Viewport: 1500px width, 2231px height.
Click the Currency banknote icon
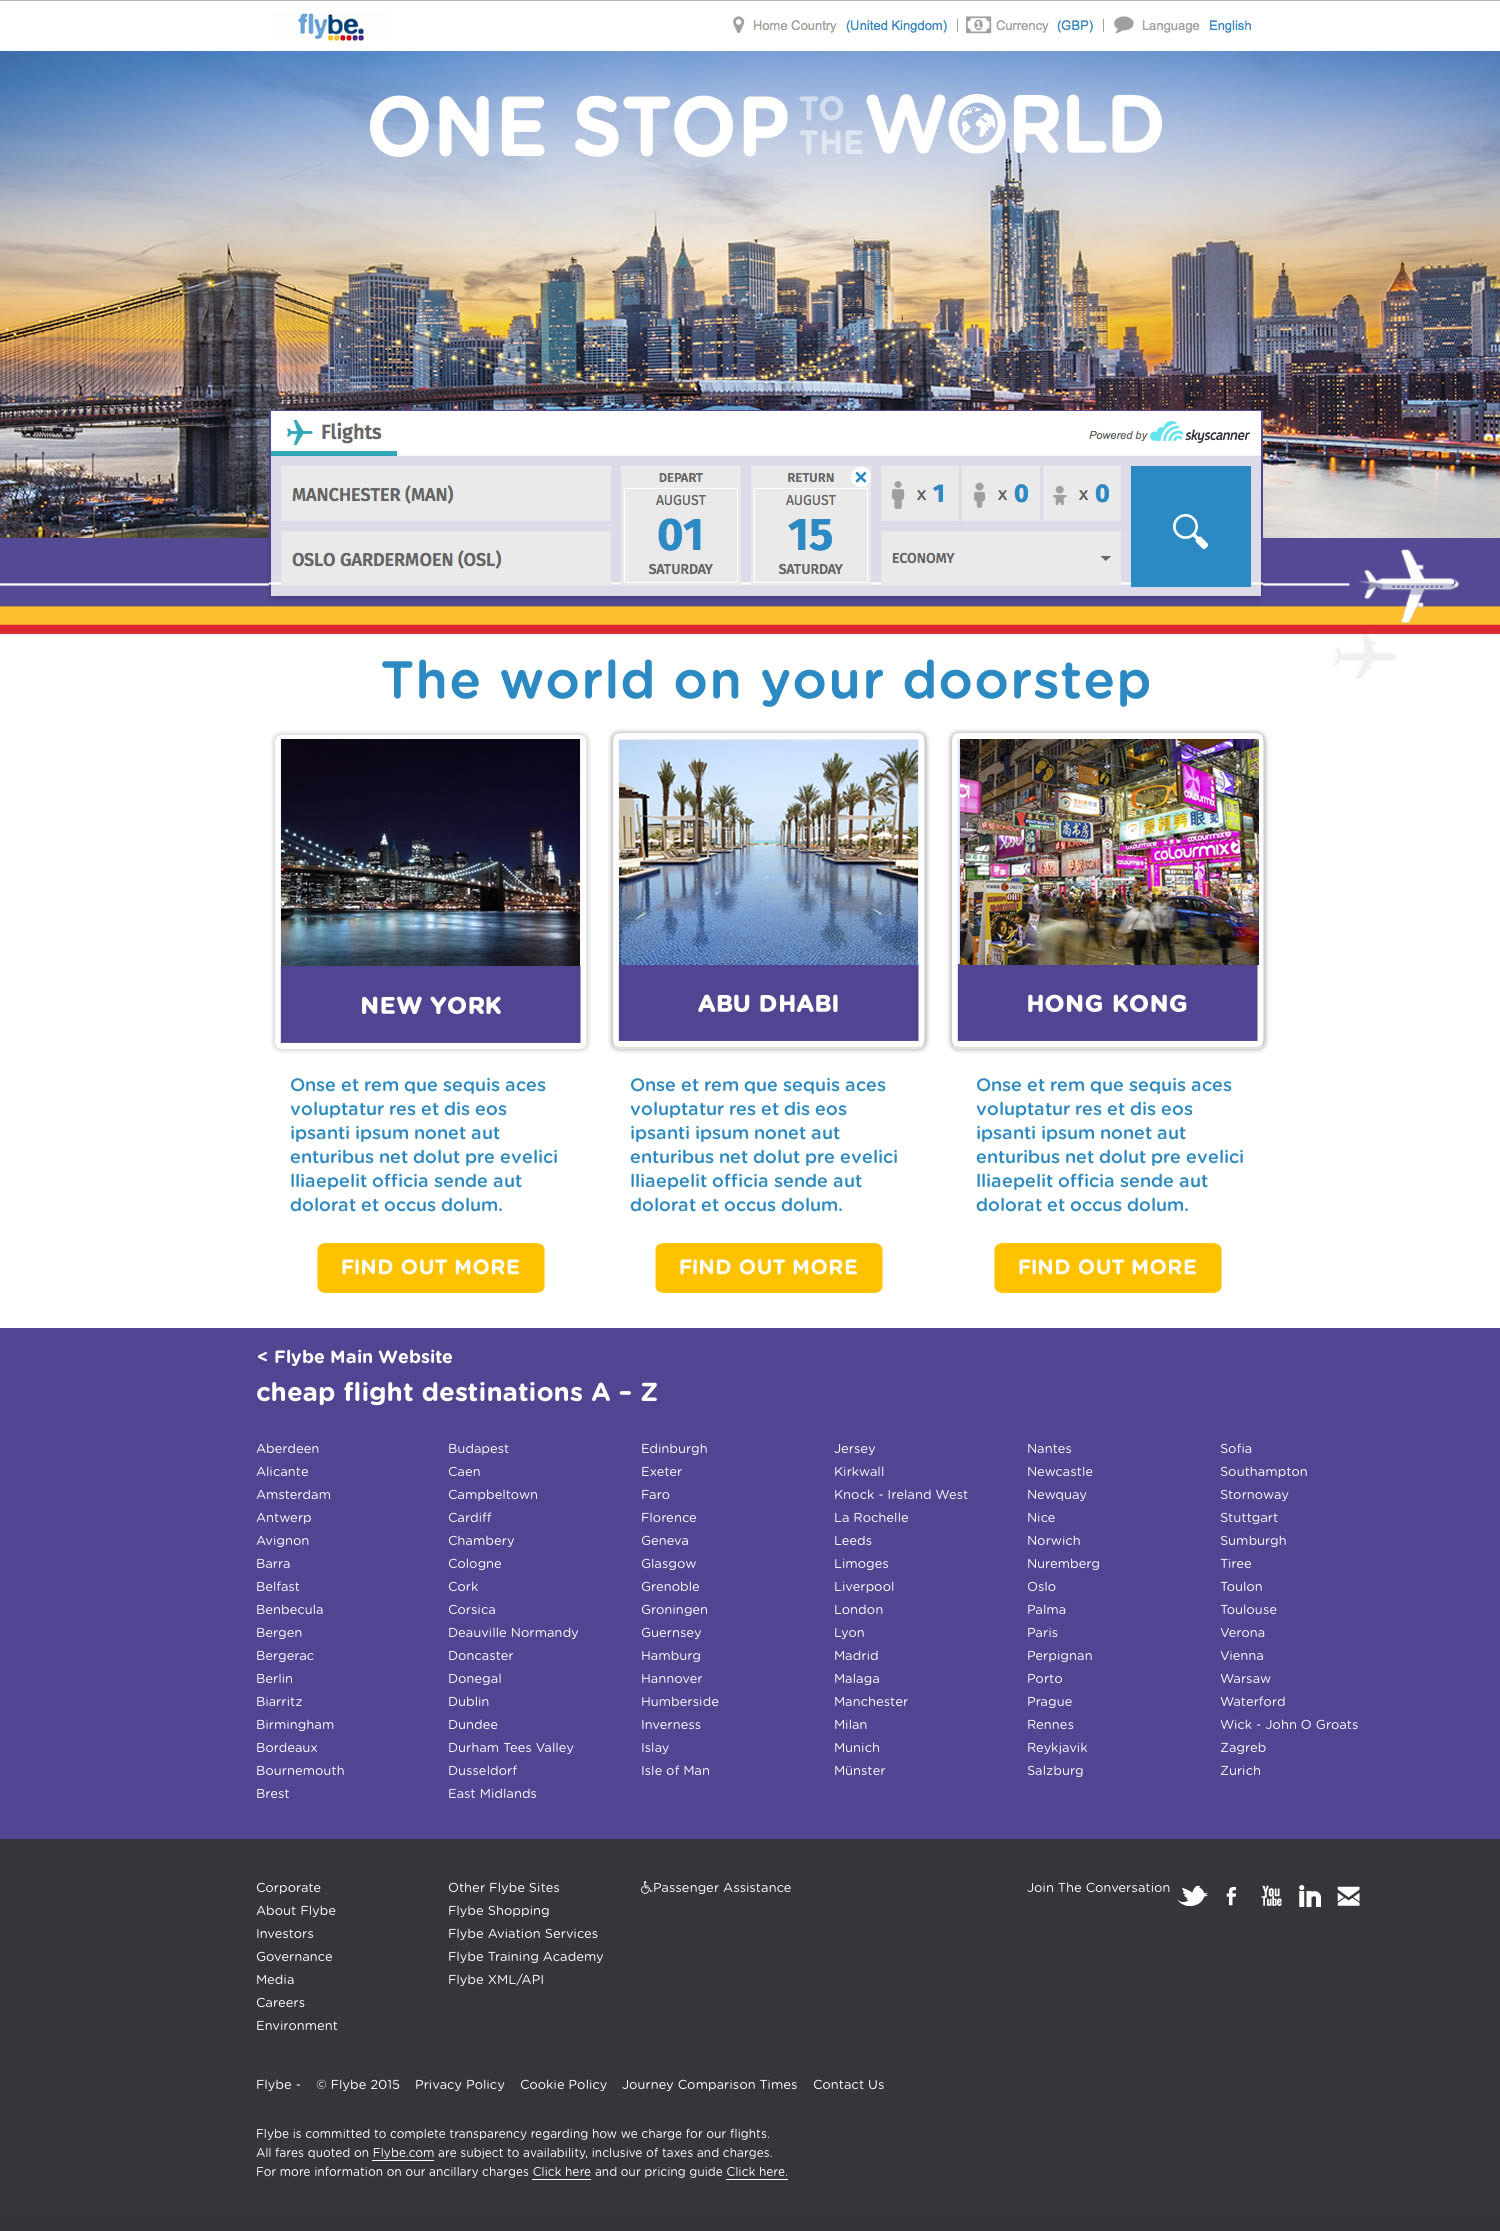click(978, 25)
